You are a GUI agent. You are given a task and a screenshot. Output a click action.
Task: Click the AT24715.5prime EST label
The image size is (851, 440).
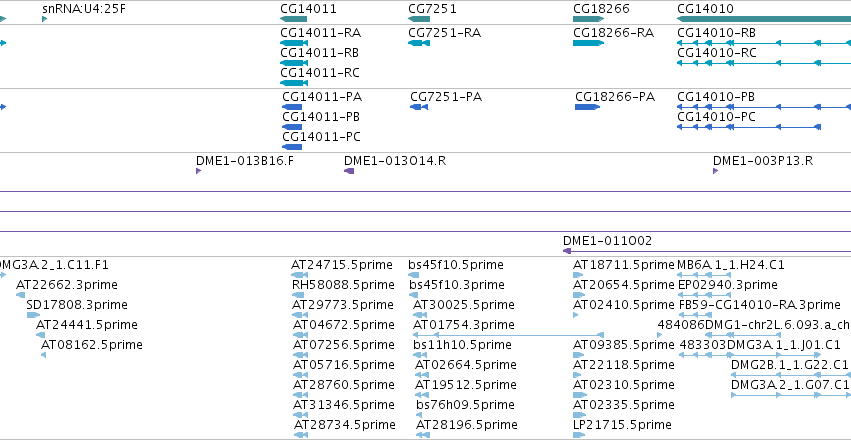coord(341,265)
